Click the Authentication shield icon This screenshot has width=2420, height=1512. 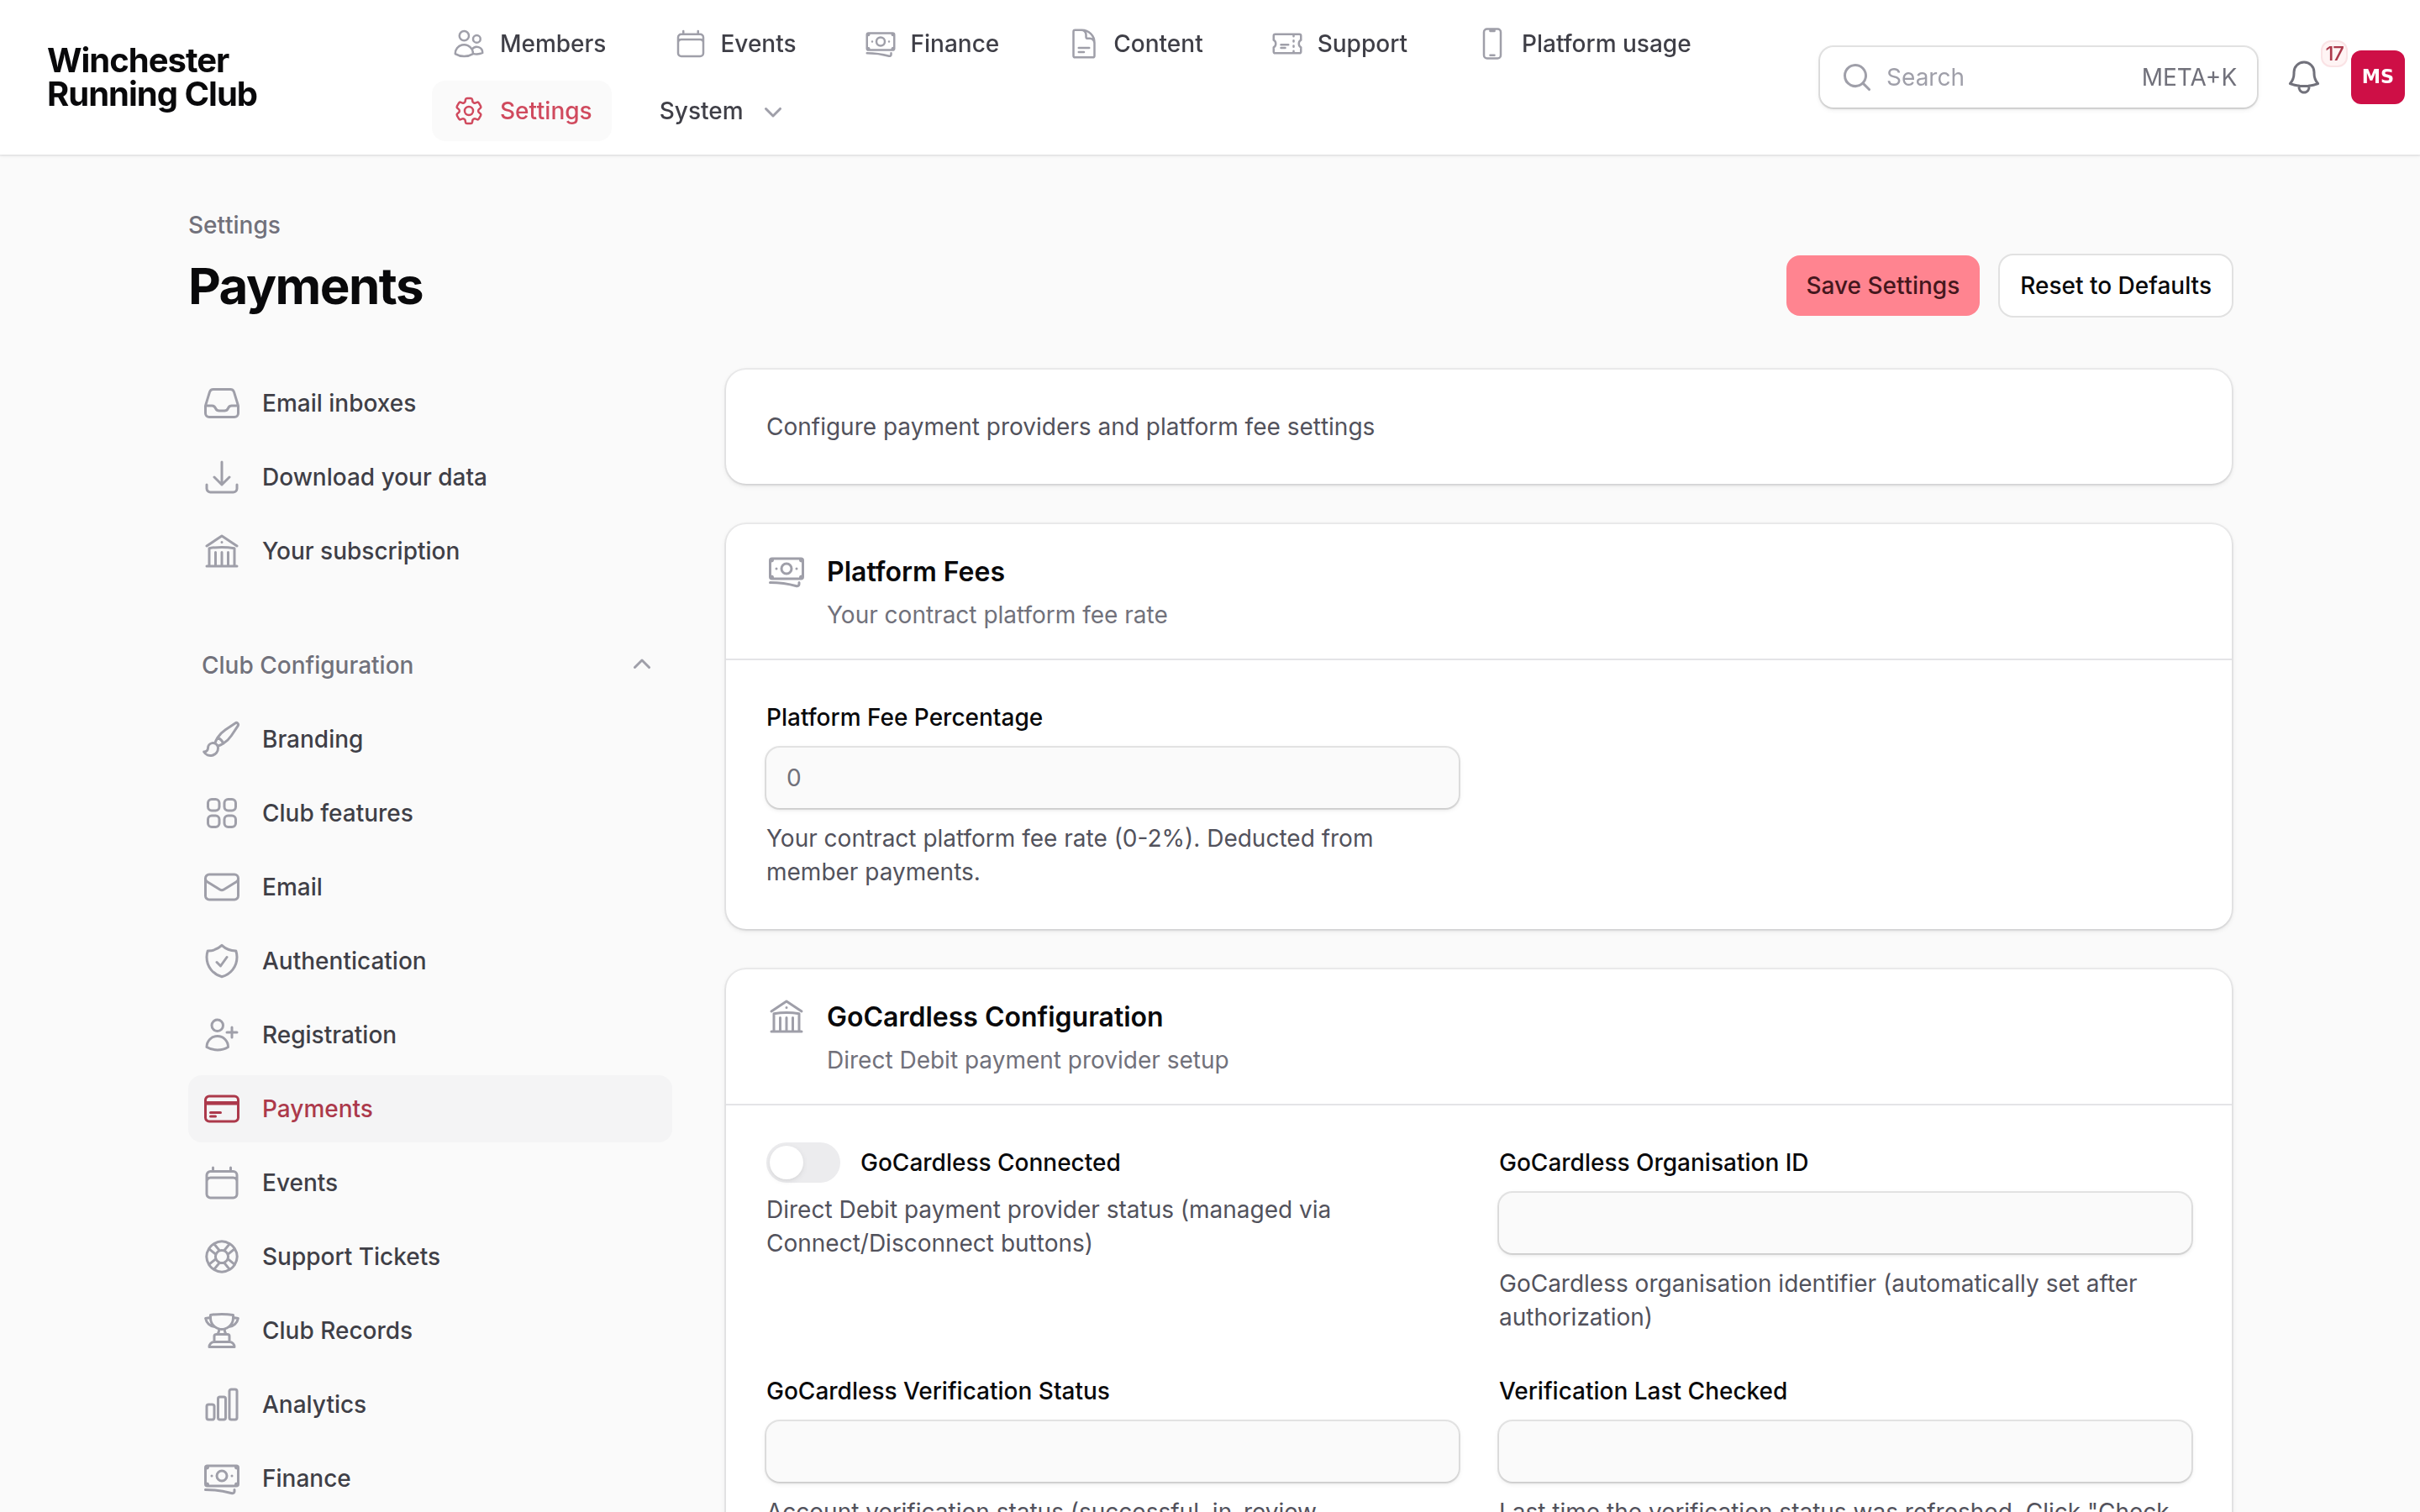pyautogui.click(x=222, y=961)
